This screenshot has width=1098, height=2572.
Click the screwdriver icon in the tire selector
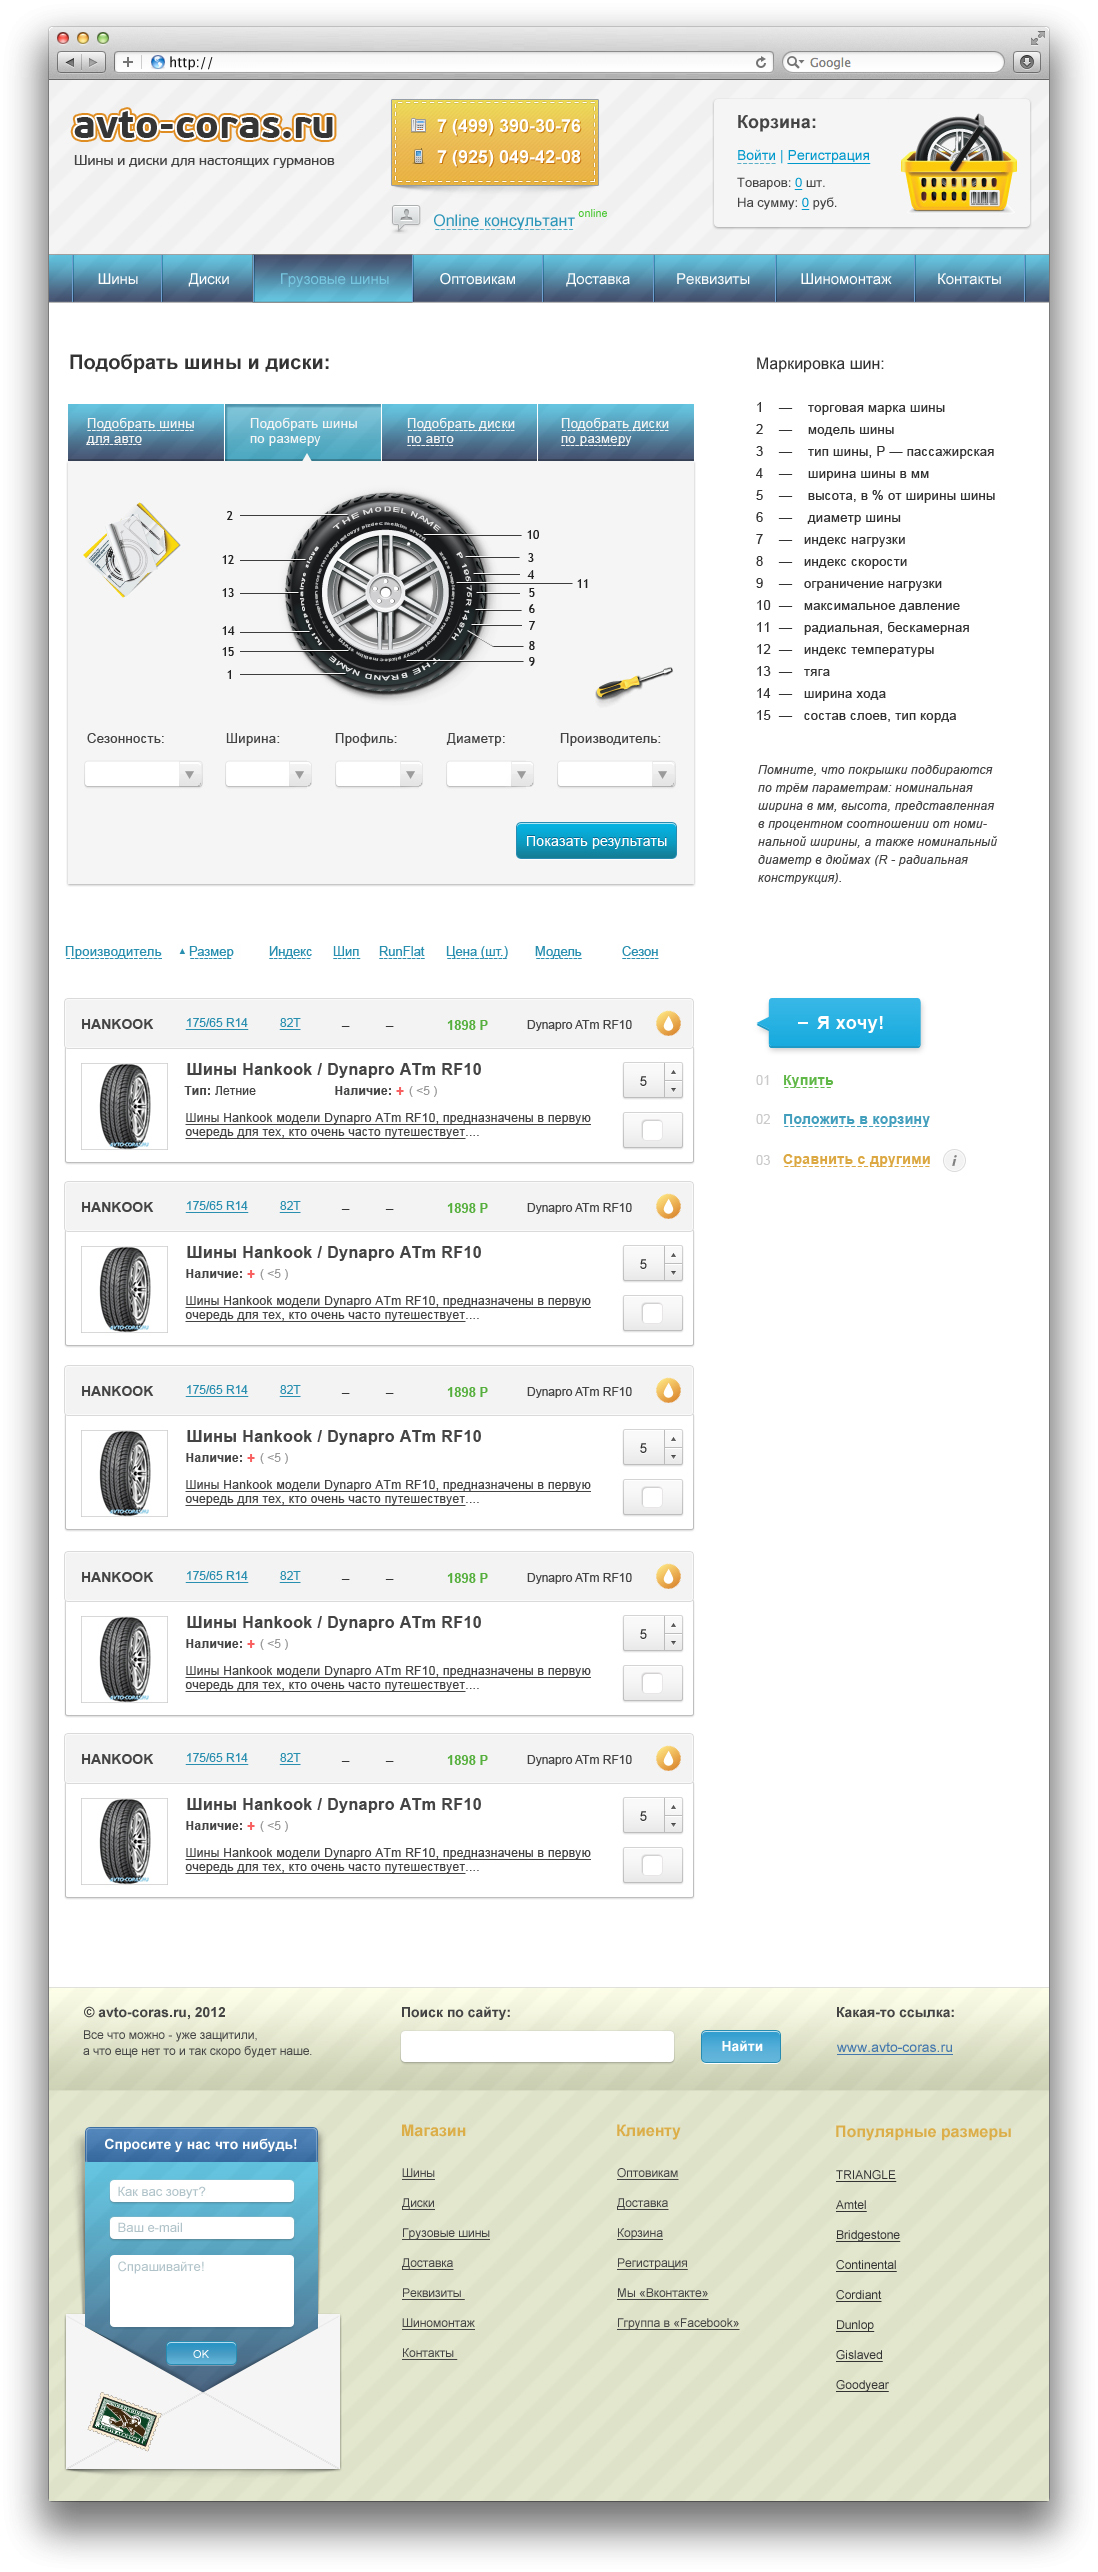point(633,683)
